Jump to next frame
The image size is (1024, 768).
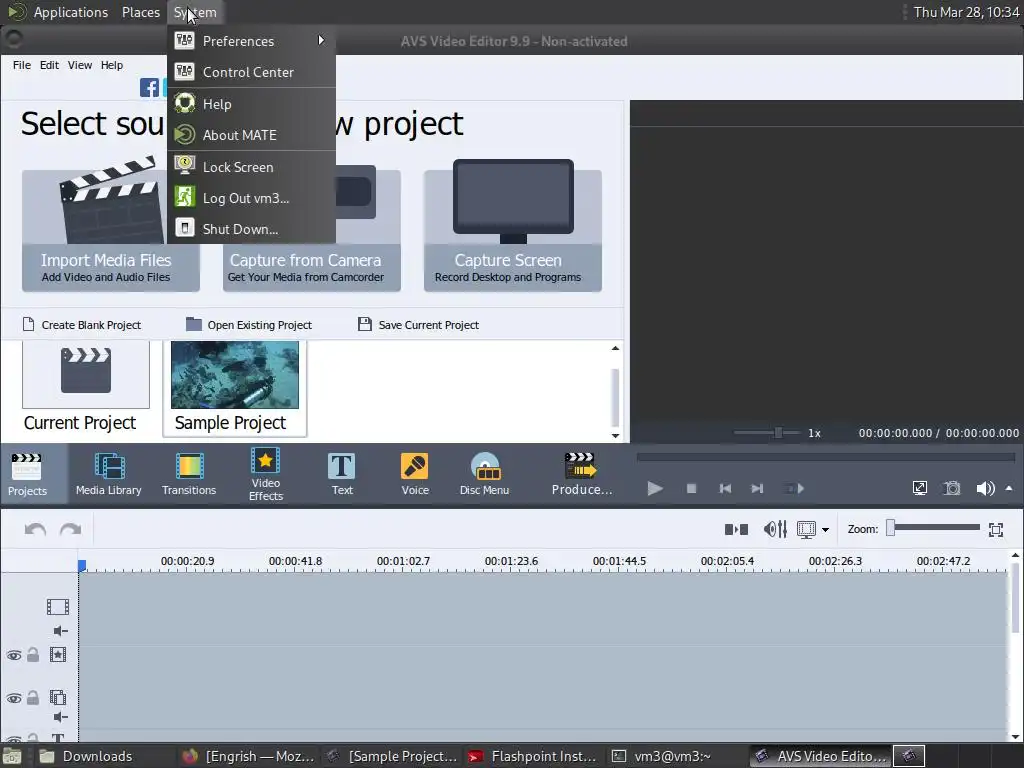click(757, 488)
